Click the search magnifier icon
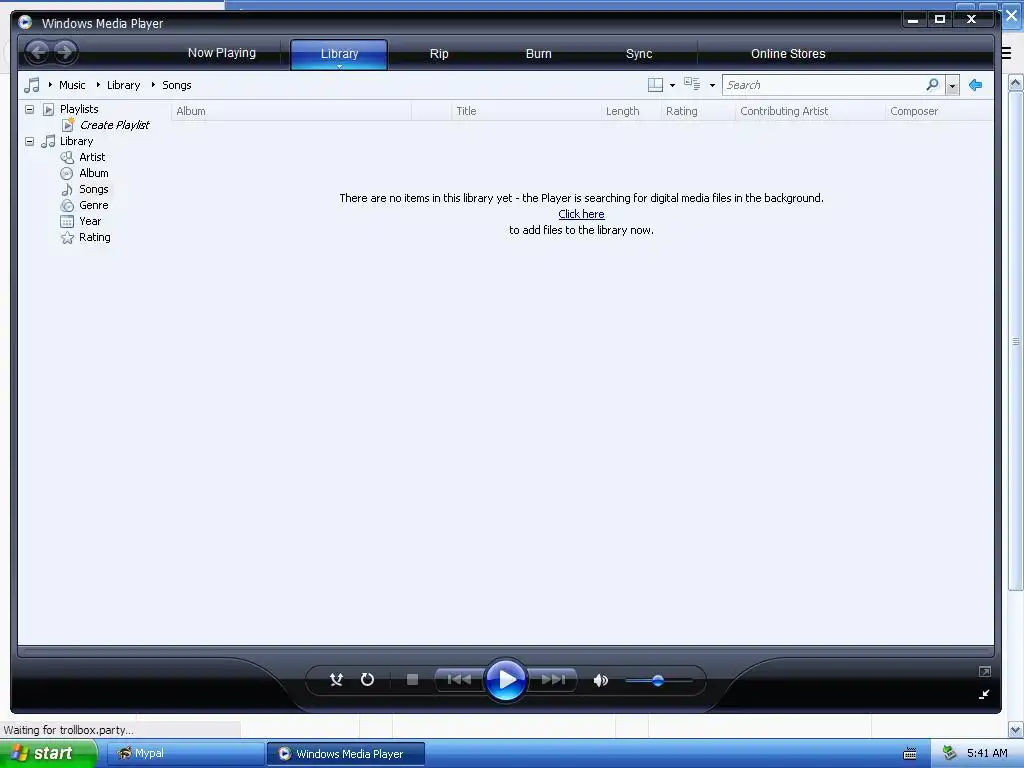The image size is (1024, 768). (x=933, y=85)
